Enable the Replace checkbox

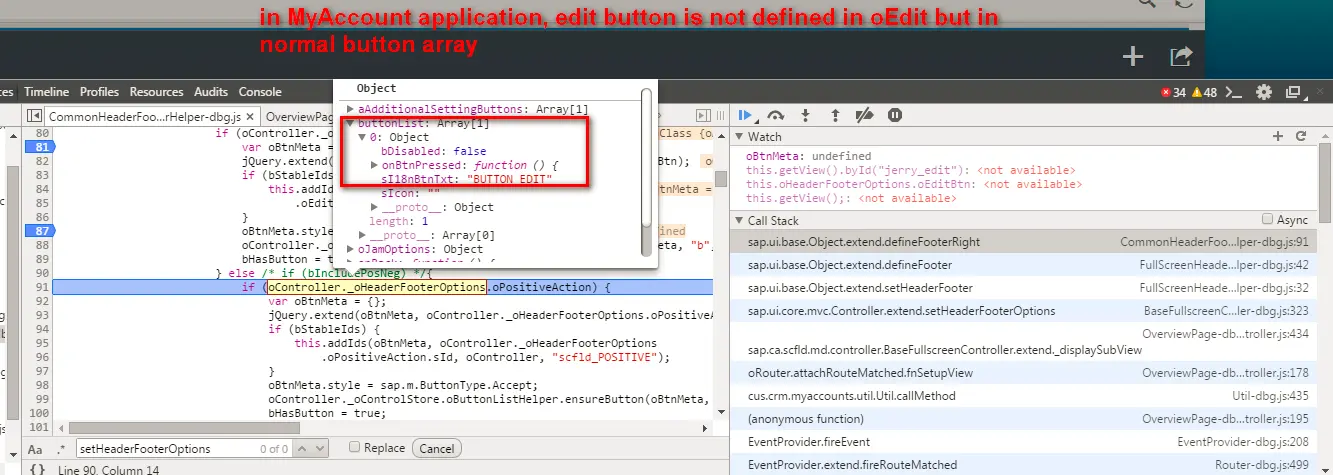point(355,448)
